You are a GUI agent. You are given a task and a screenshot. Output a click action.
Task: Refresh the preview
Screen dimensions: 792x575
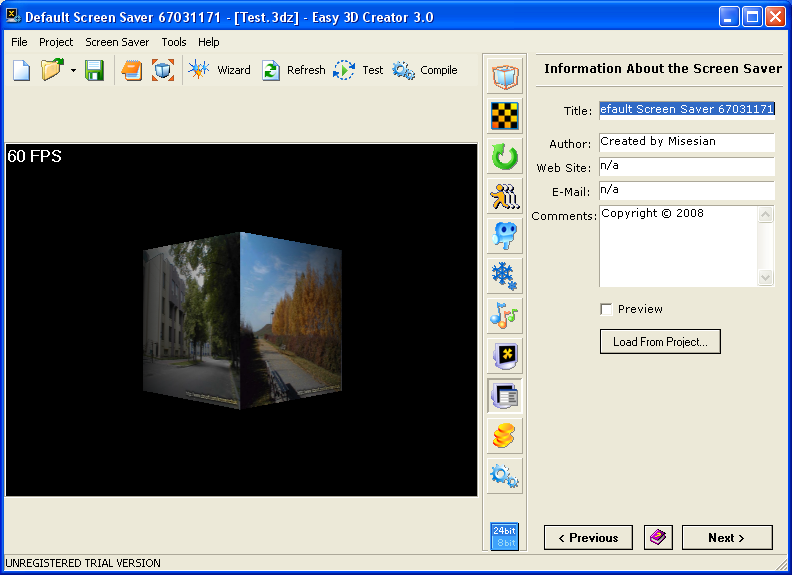click(x=293, y=70)
